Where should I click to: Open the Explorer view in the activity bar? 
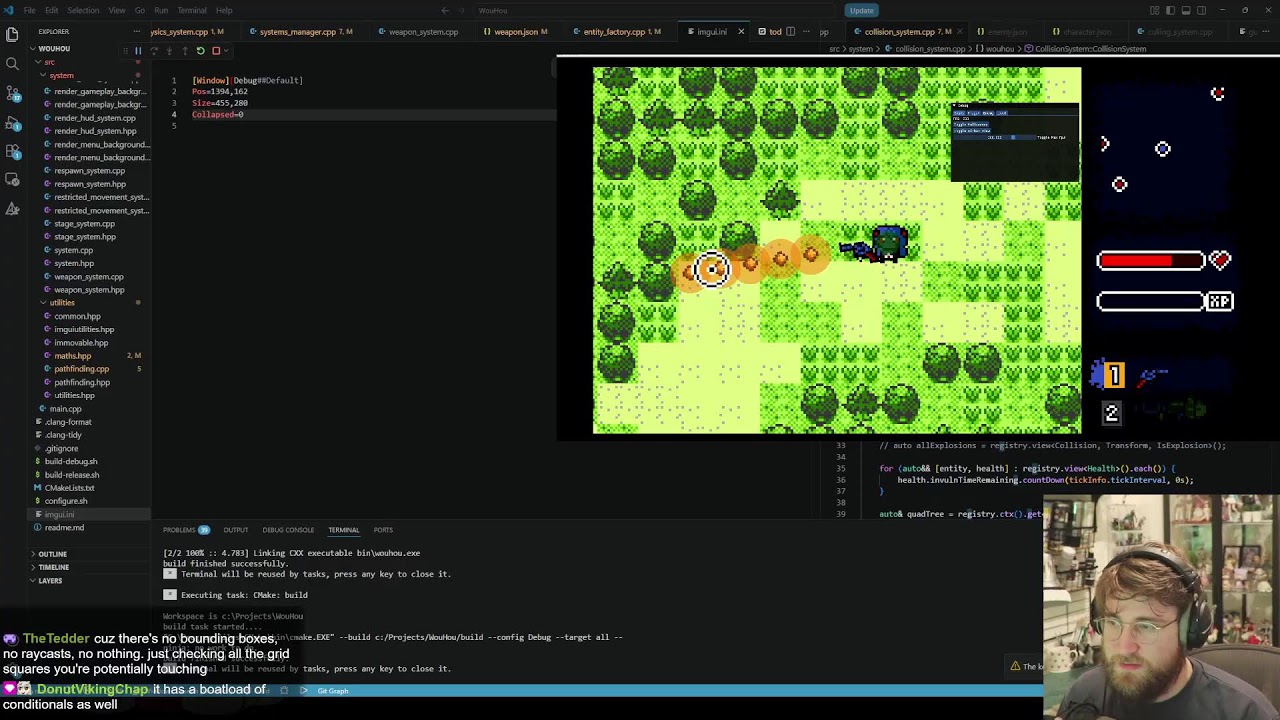pyautogui.click(x=12, y=35)
